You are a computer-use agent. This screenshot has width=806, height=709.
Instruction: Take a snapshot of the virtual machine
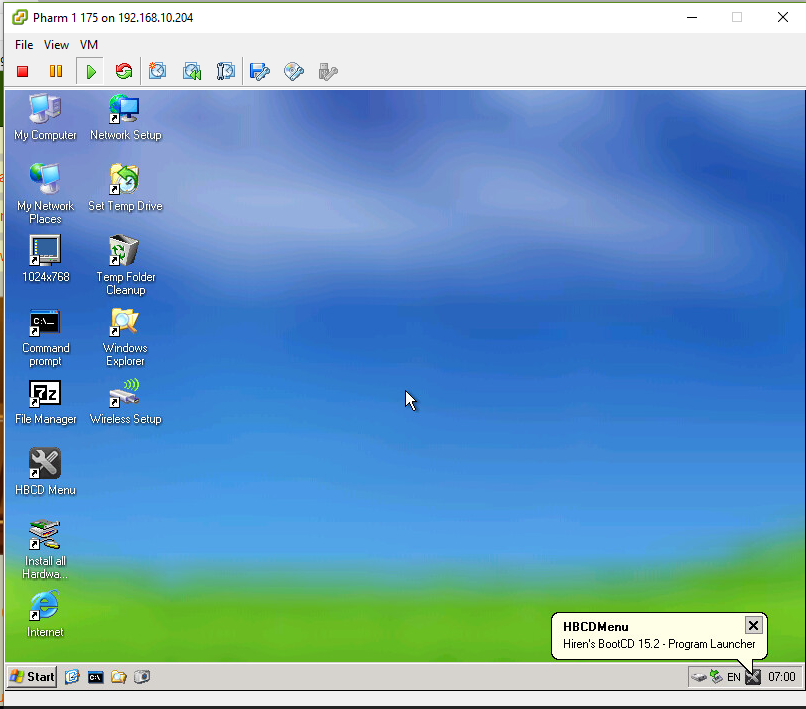(158, 71)
